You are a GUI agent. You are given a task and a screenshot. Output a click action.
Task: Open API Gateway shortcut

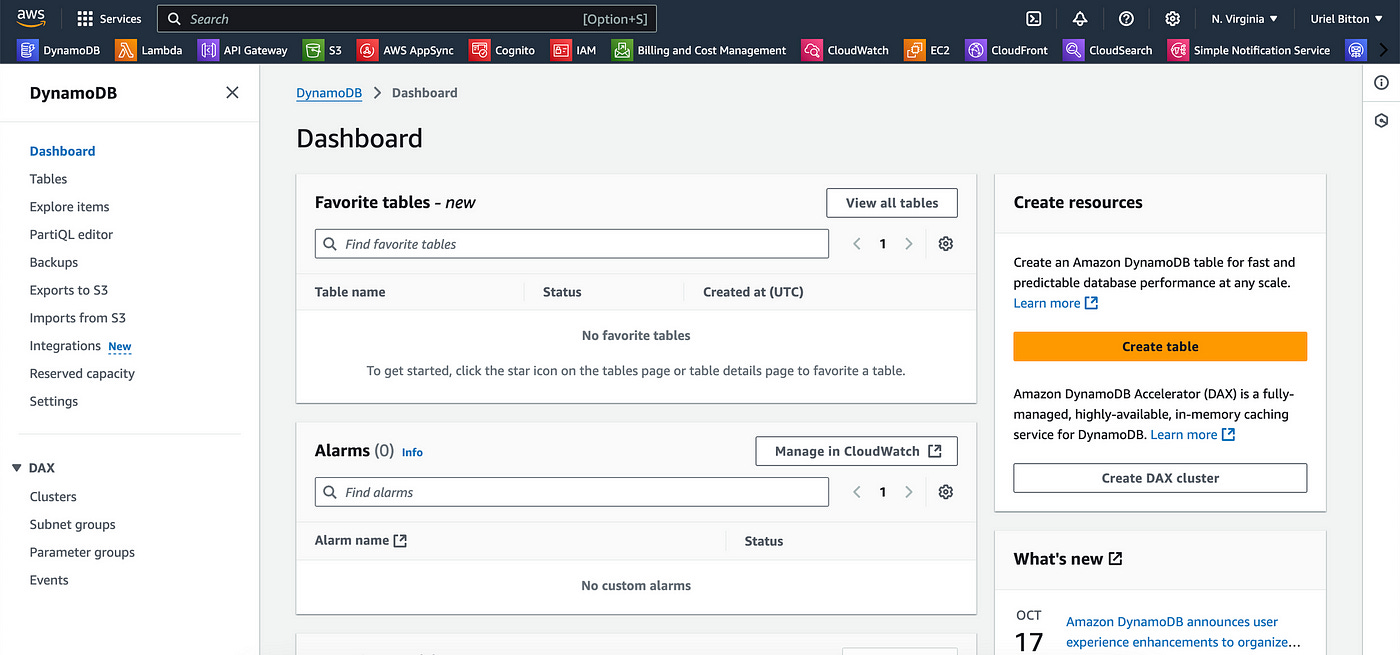point(243,50)
